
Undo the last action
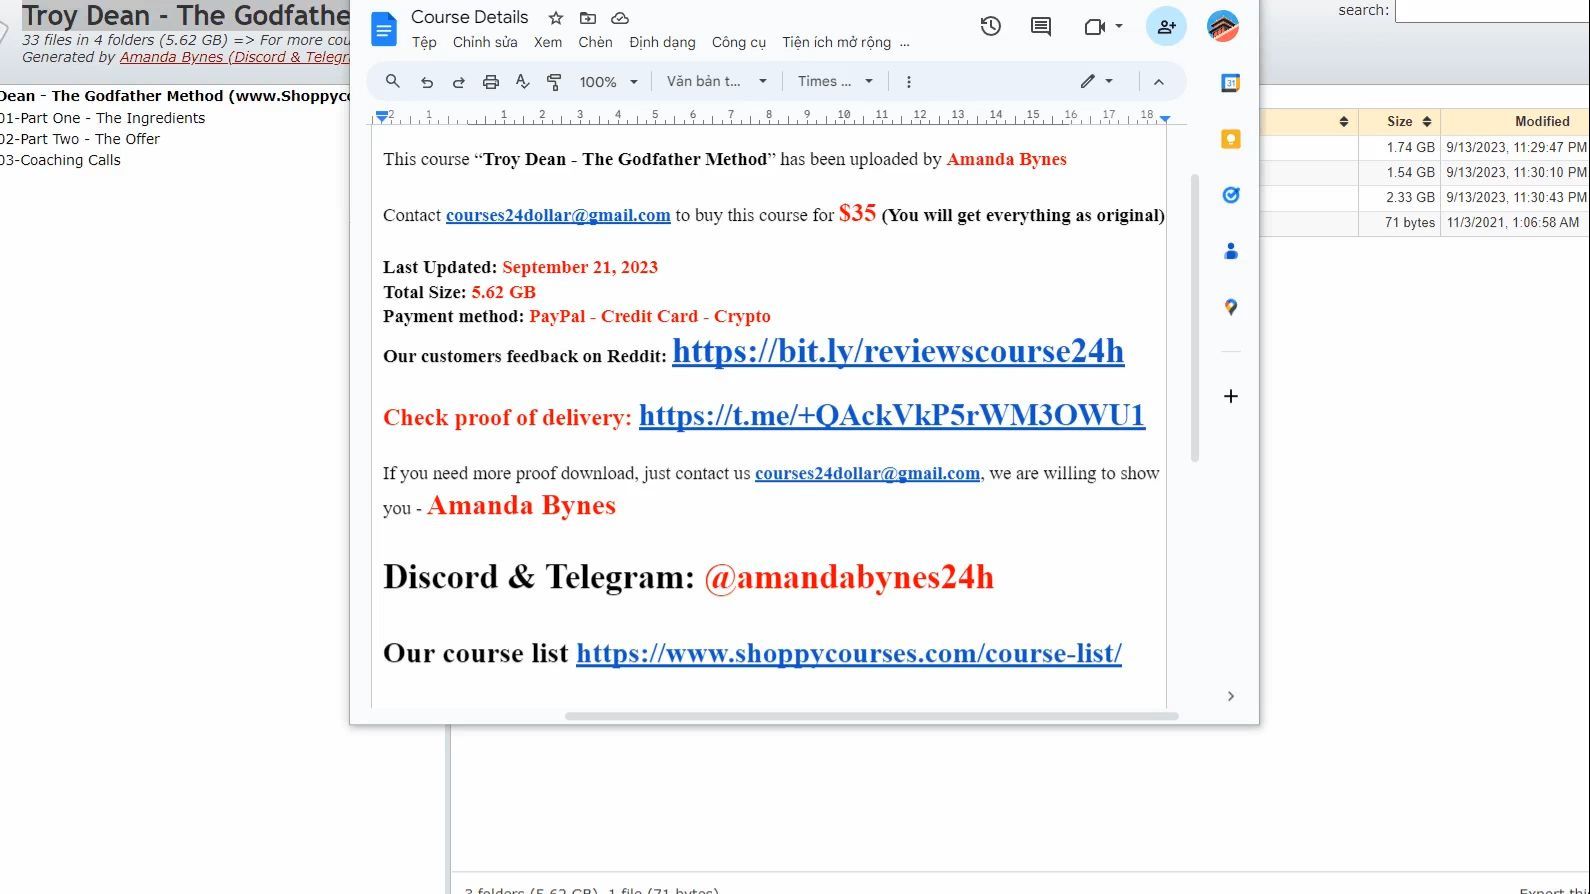pyautogui.click(x=427, y=82)
